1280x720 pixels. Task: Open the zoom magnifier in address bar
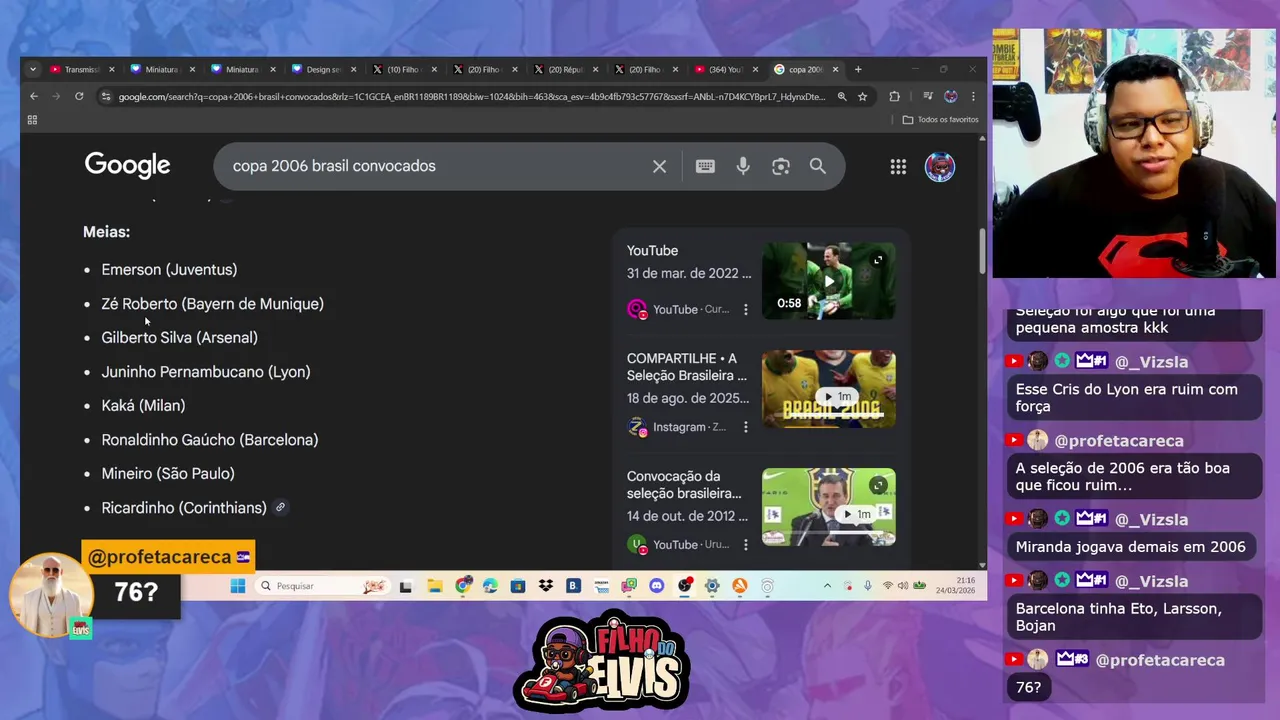pyautogui.click(x=842, y=96)
